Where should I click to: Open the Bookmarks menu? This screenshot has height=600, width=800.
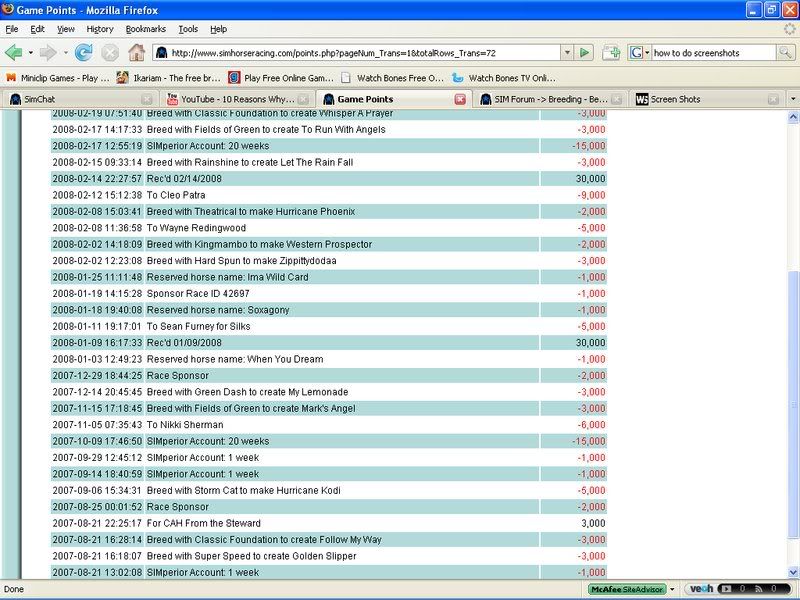tap(145, 29)
